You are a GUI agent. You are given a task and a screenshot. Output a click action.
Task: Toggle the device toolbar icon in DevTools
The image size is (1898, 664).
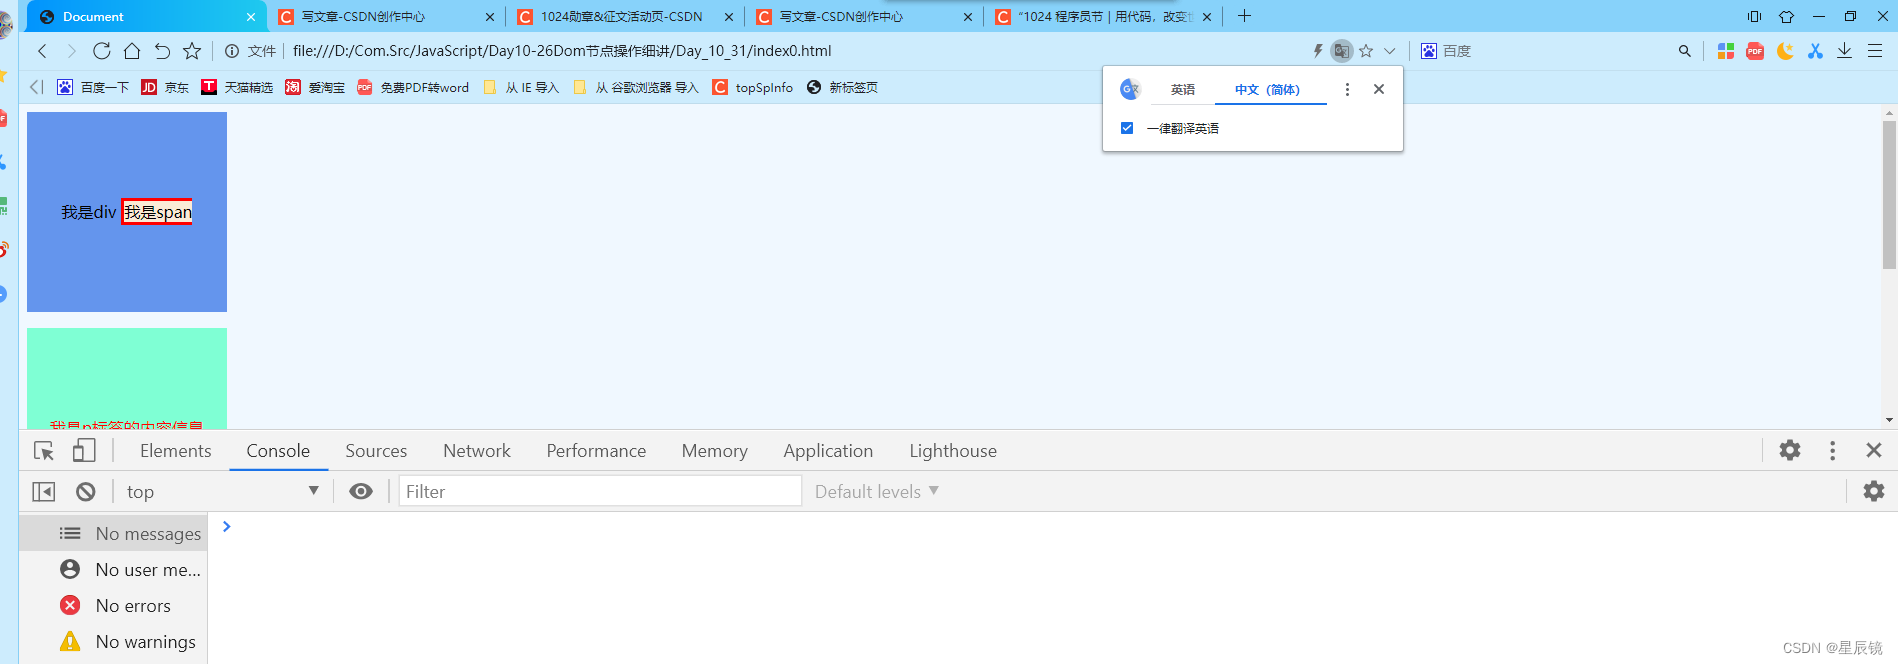[x=84, y=451]
